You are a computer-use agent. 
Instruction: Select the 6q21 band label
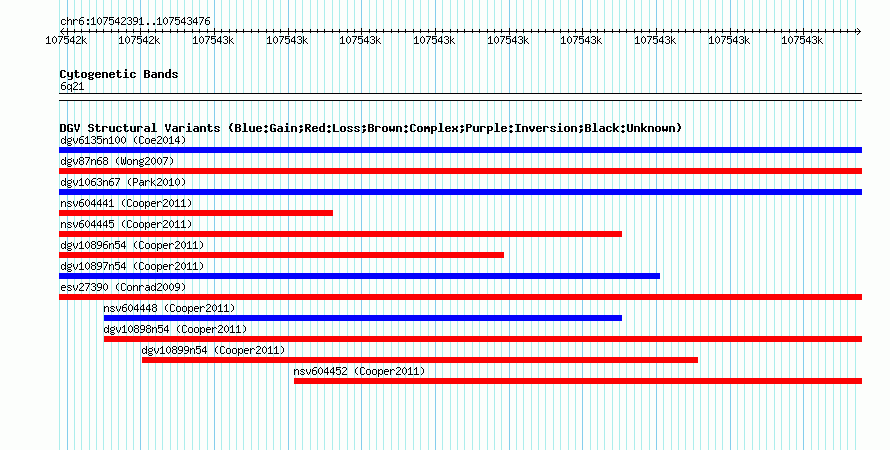click(x=72, y=87)
